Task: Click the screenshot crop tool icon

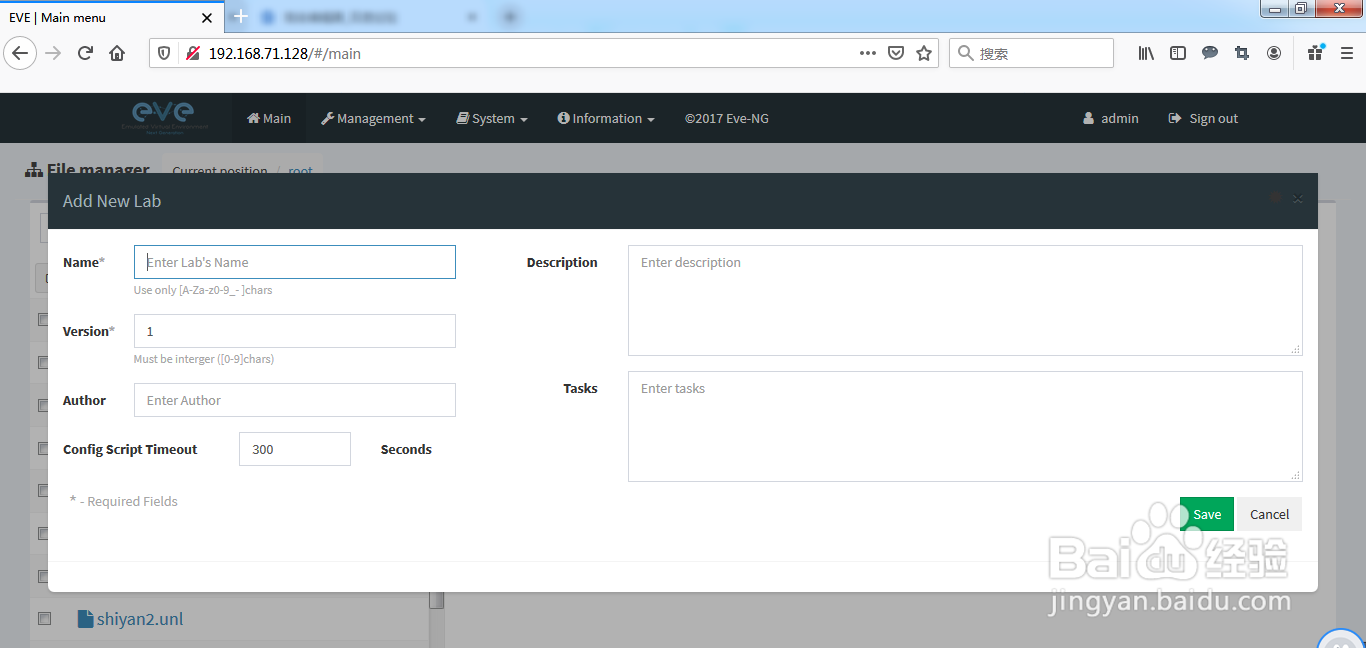Action: click(x=1242, y=53)
